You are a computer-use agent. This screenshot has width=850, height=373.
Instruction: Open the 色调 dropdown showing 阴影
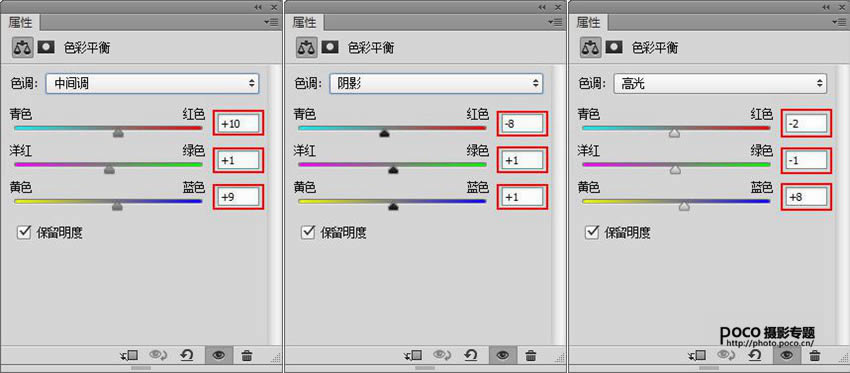click(x=436, y=83)
